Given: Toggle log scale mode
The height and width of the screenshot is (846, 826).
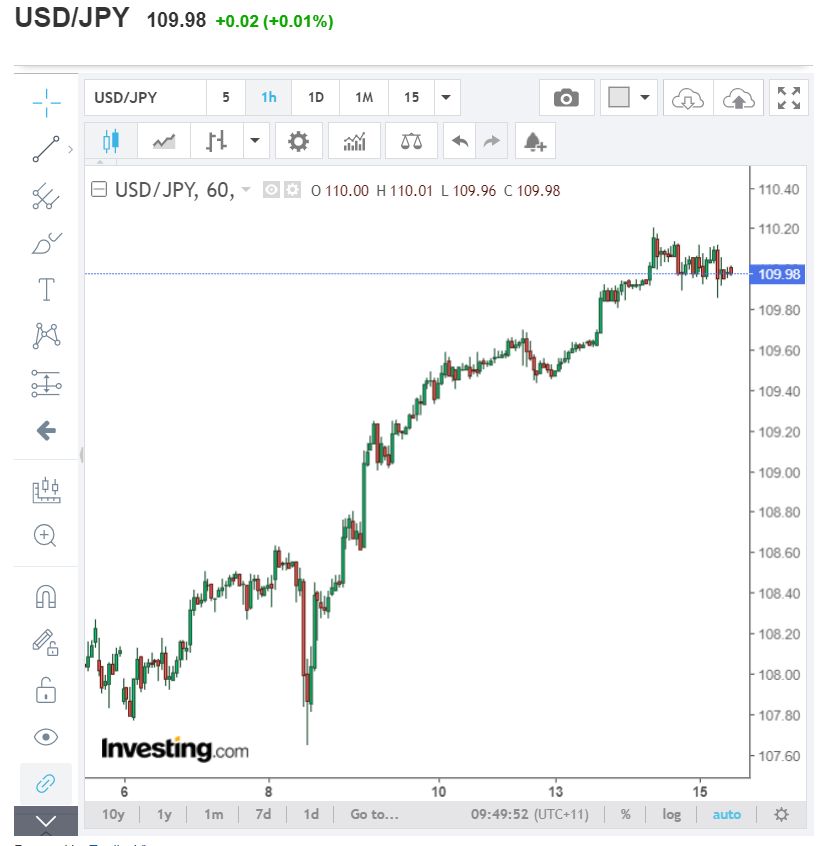Looking at the screenshot, I should (x=671, y=814).
